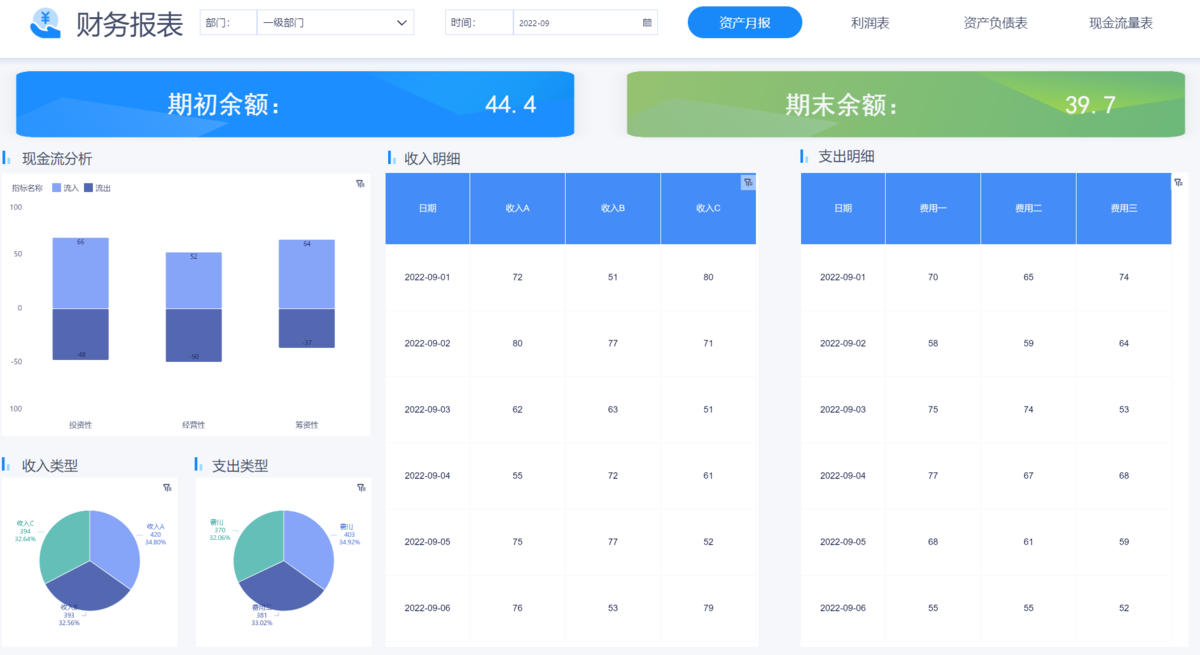This screenshot has height=655, width=1200.
Task: Select the 381 slice in the 支出类型 pie
Action: click(x=281, y=587)
